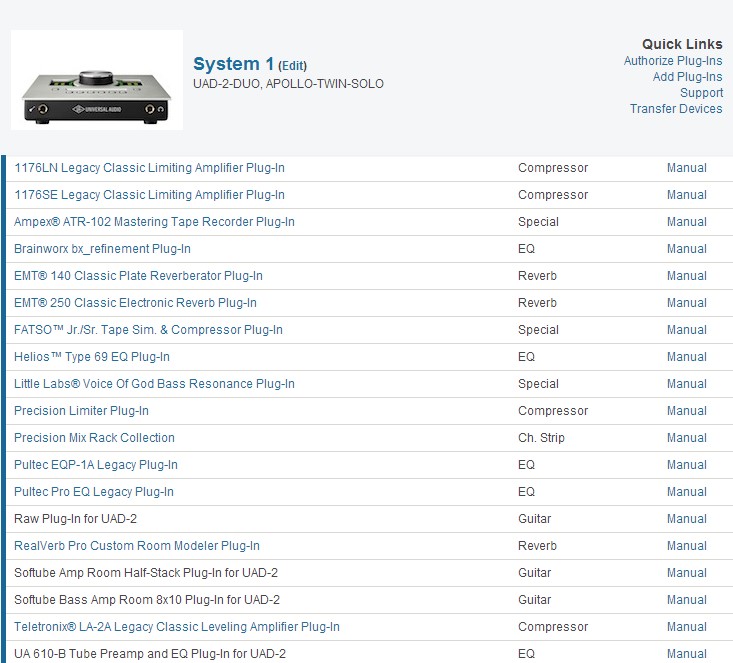733x663 pixels.
Task: Click Ch. Strip cell in Precision Mix Rack row
Action: pyautogui.click(x=541, y=438)
